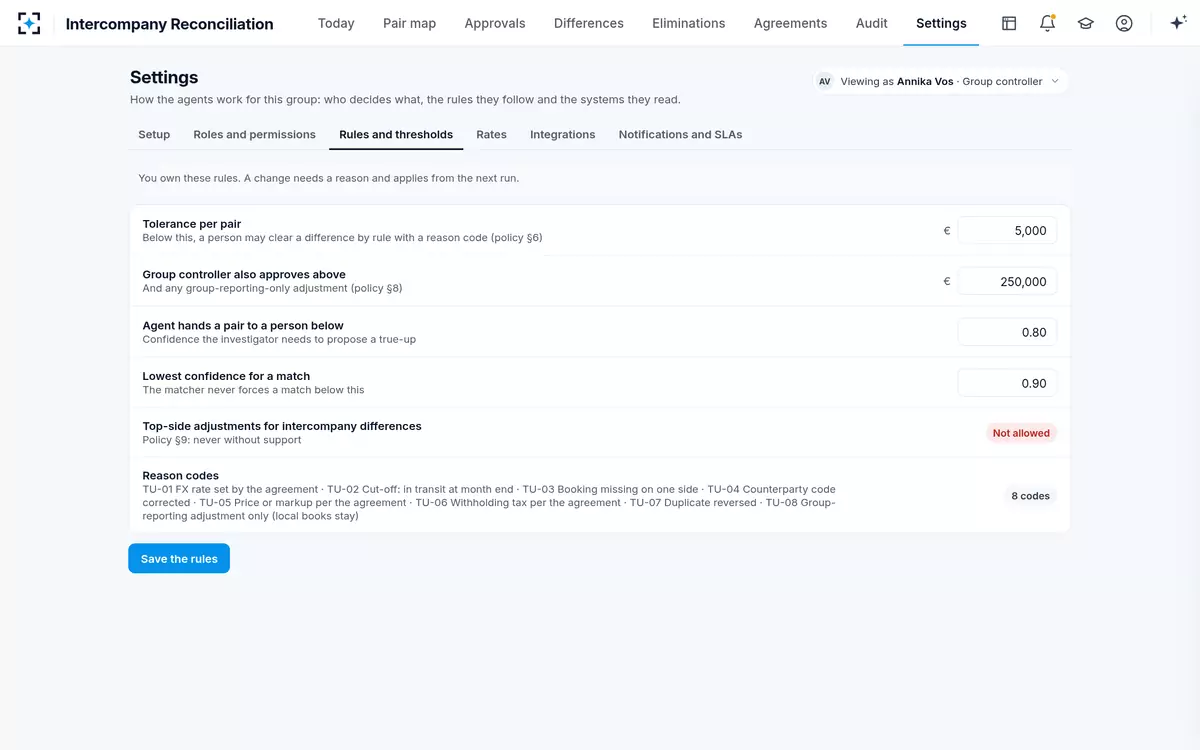Open the notifications bell icon
The width and height of the screenshot is (1200, 750).
[x=1047, y=23]
